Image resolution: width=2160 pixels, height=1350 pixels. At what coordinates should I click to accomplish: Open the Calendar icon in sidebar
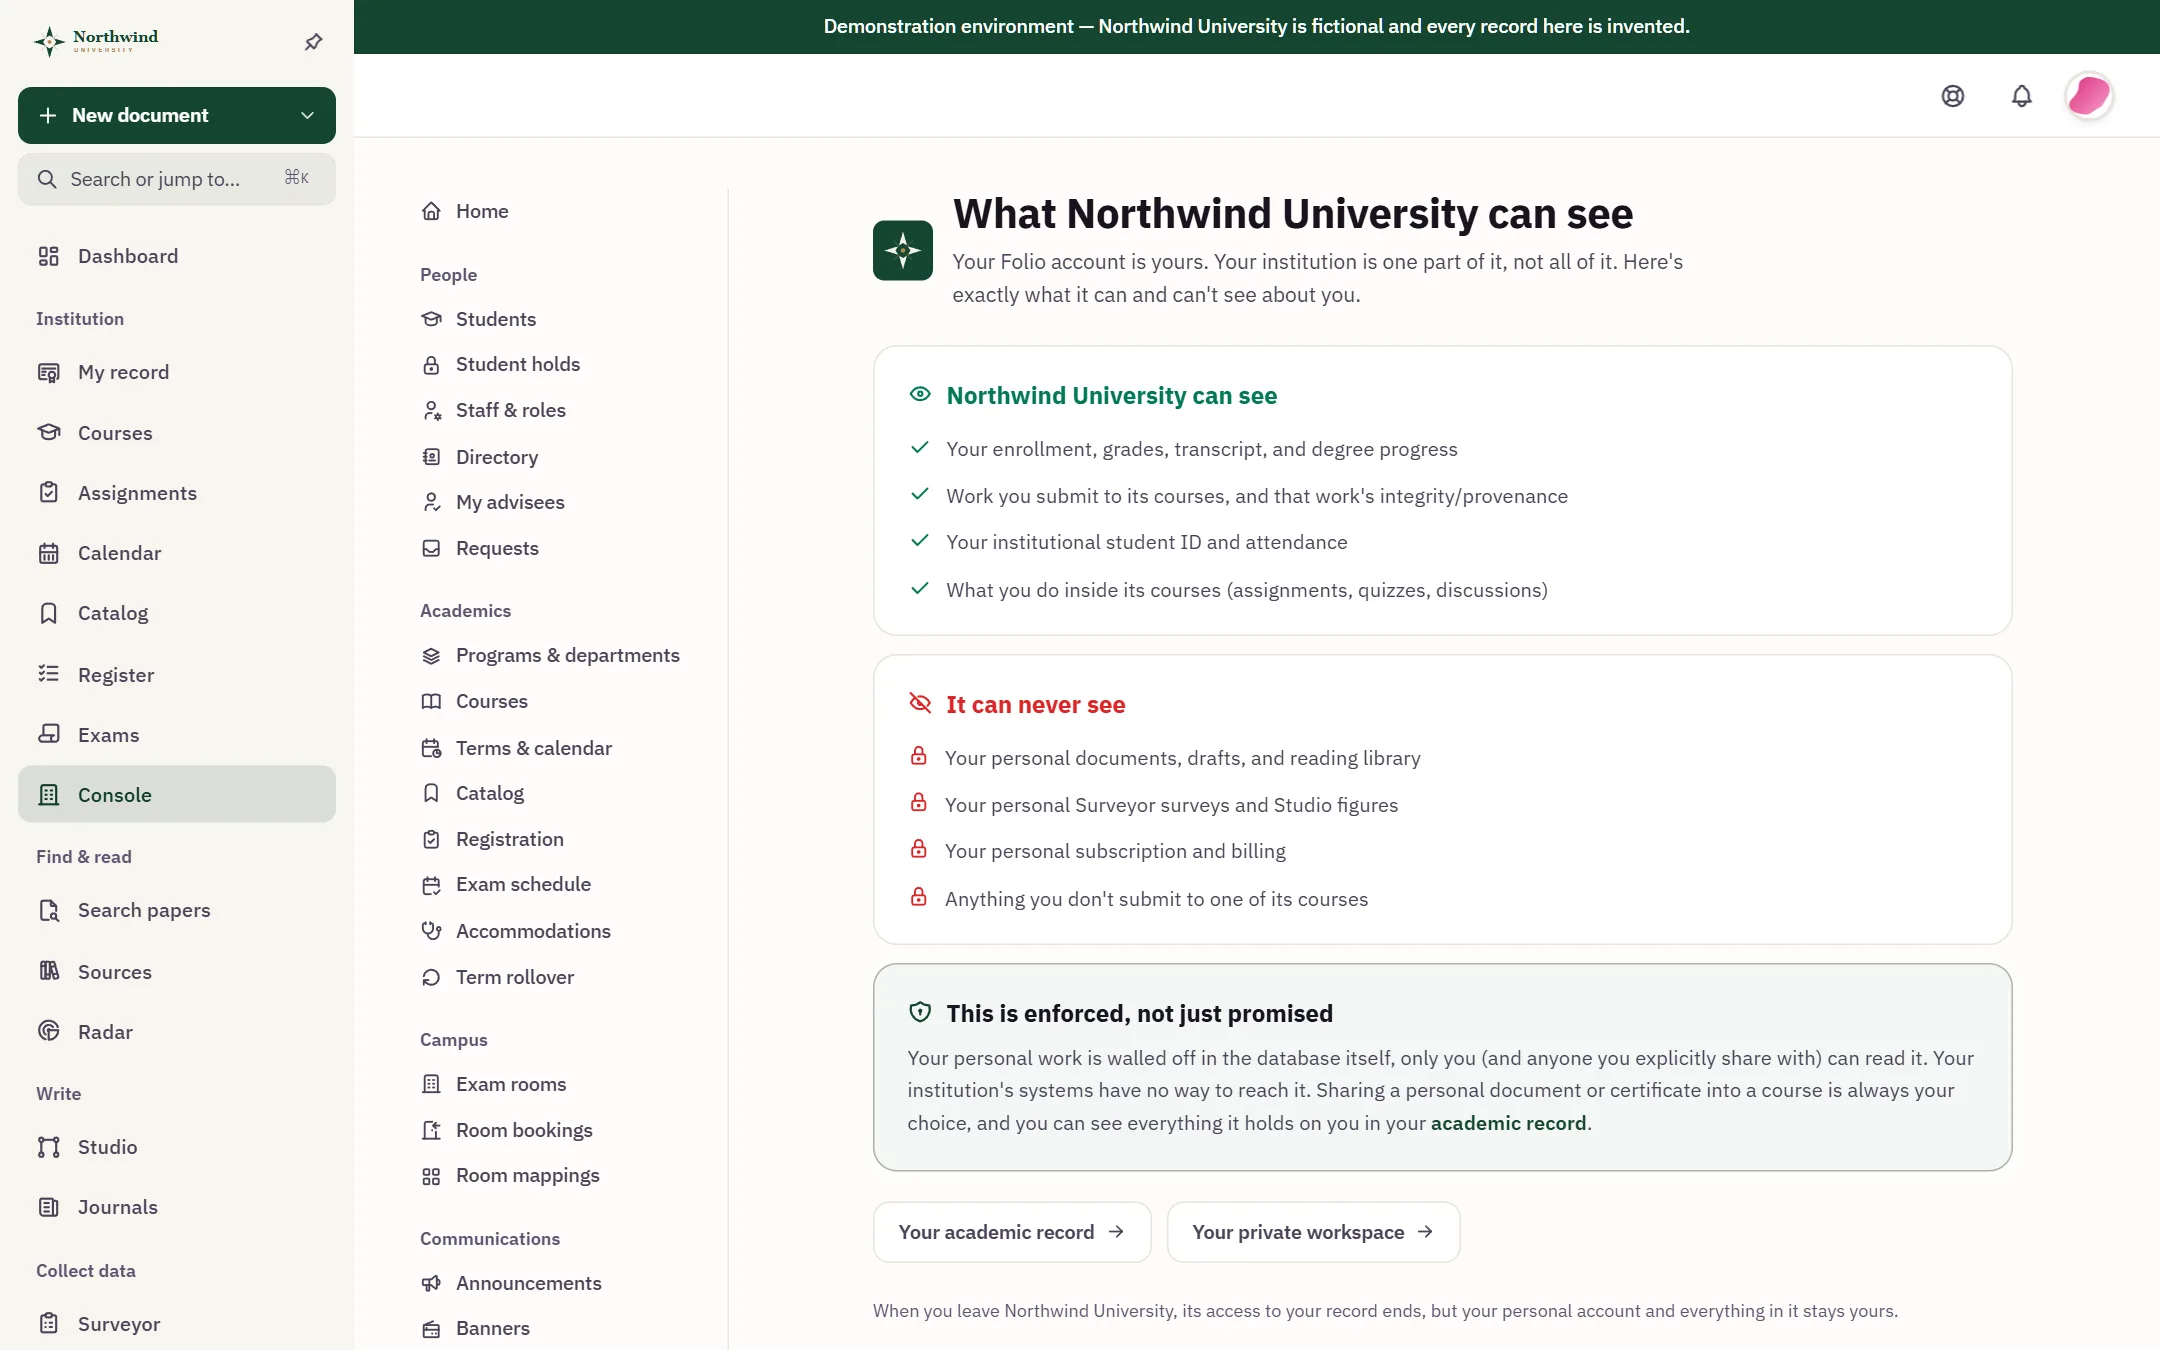49,553
